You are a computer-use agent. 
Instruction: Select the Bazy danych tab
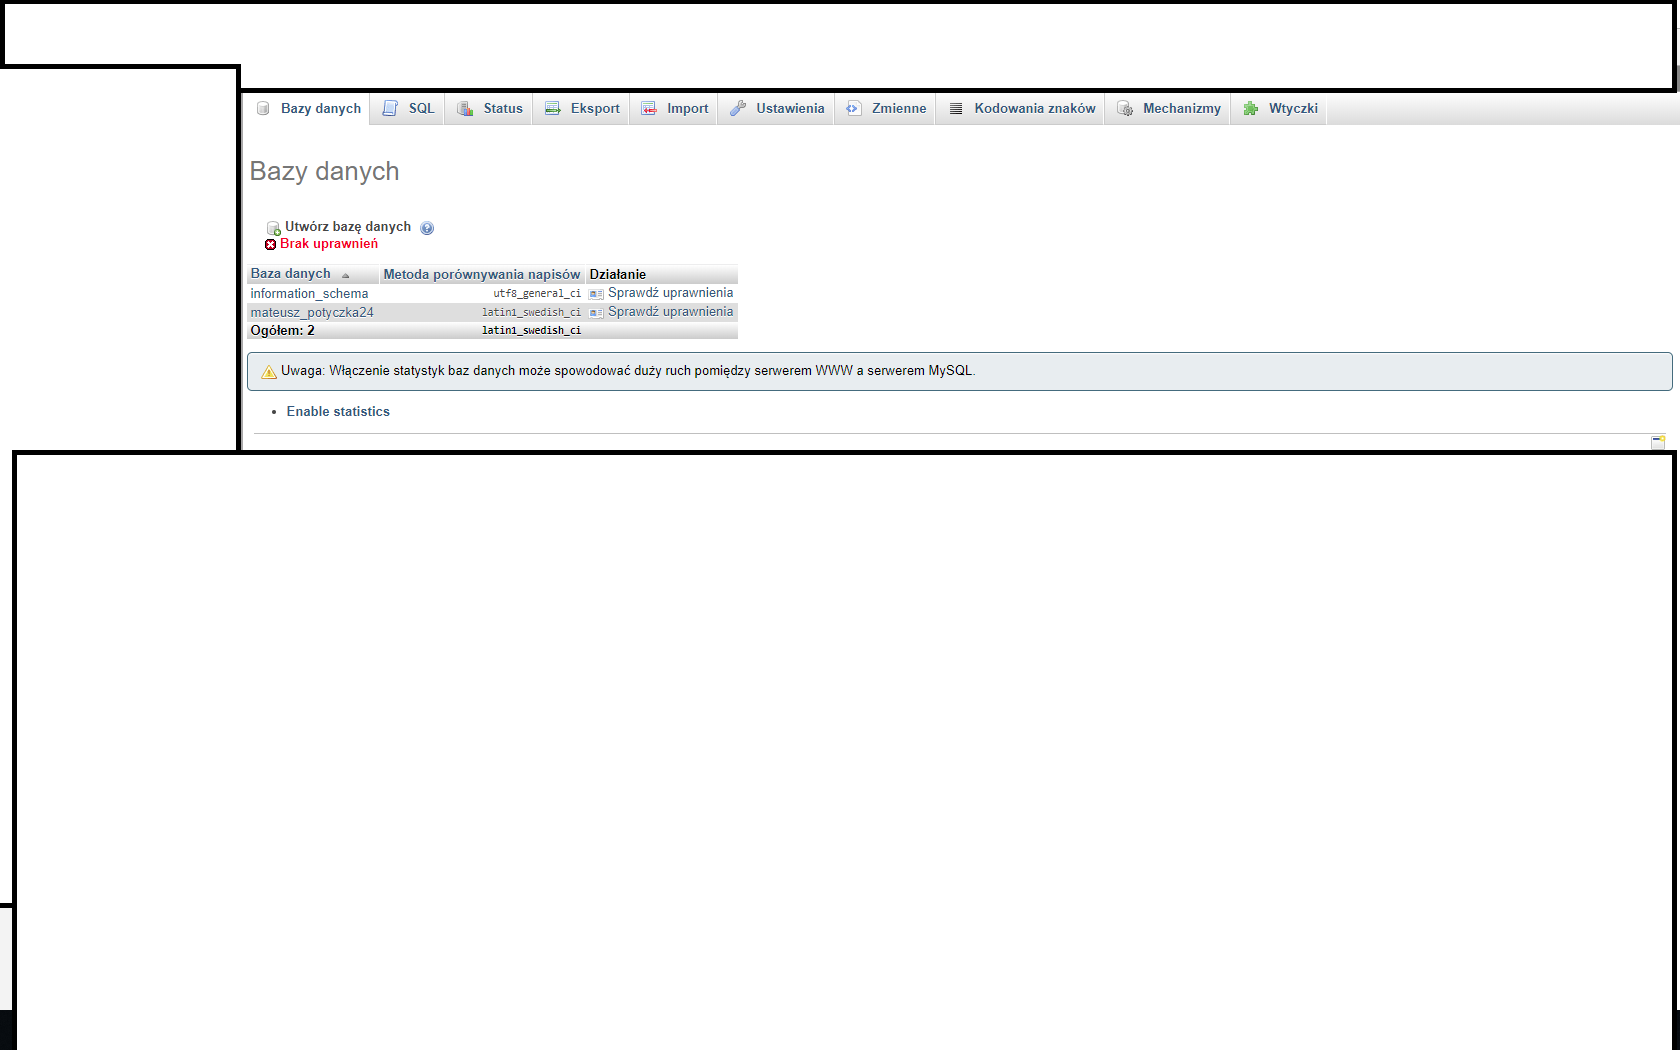tap(320, 109)
